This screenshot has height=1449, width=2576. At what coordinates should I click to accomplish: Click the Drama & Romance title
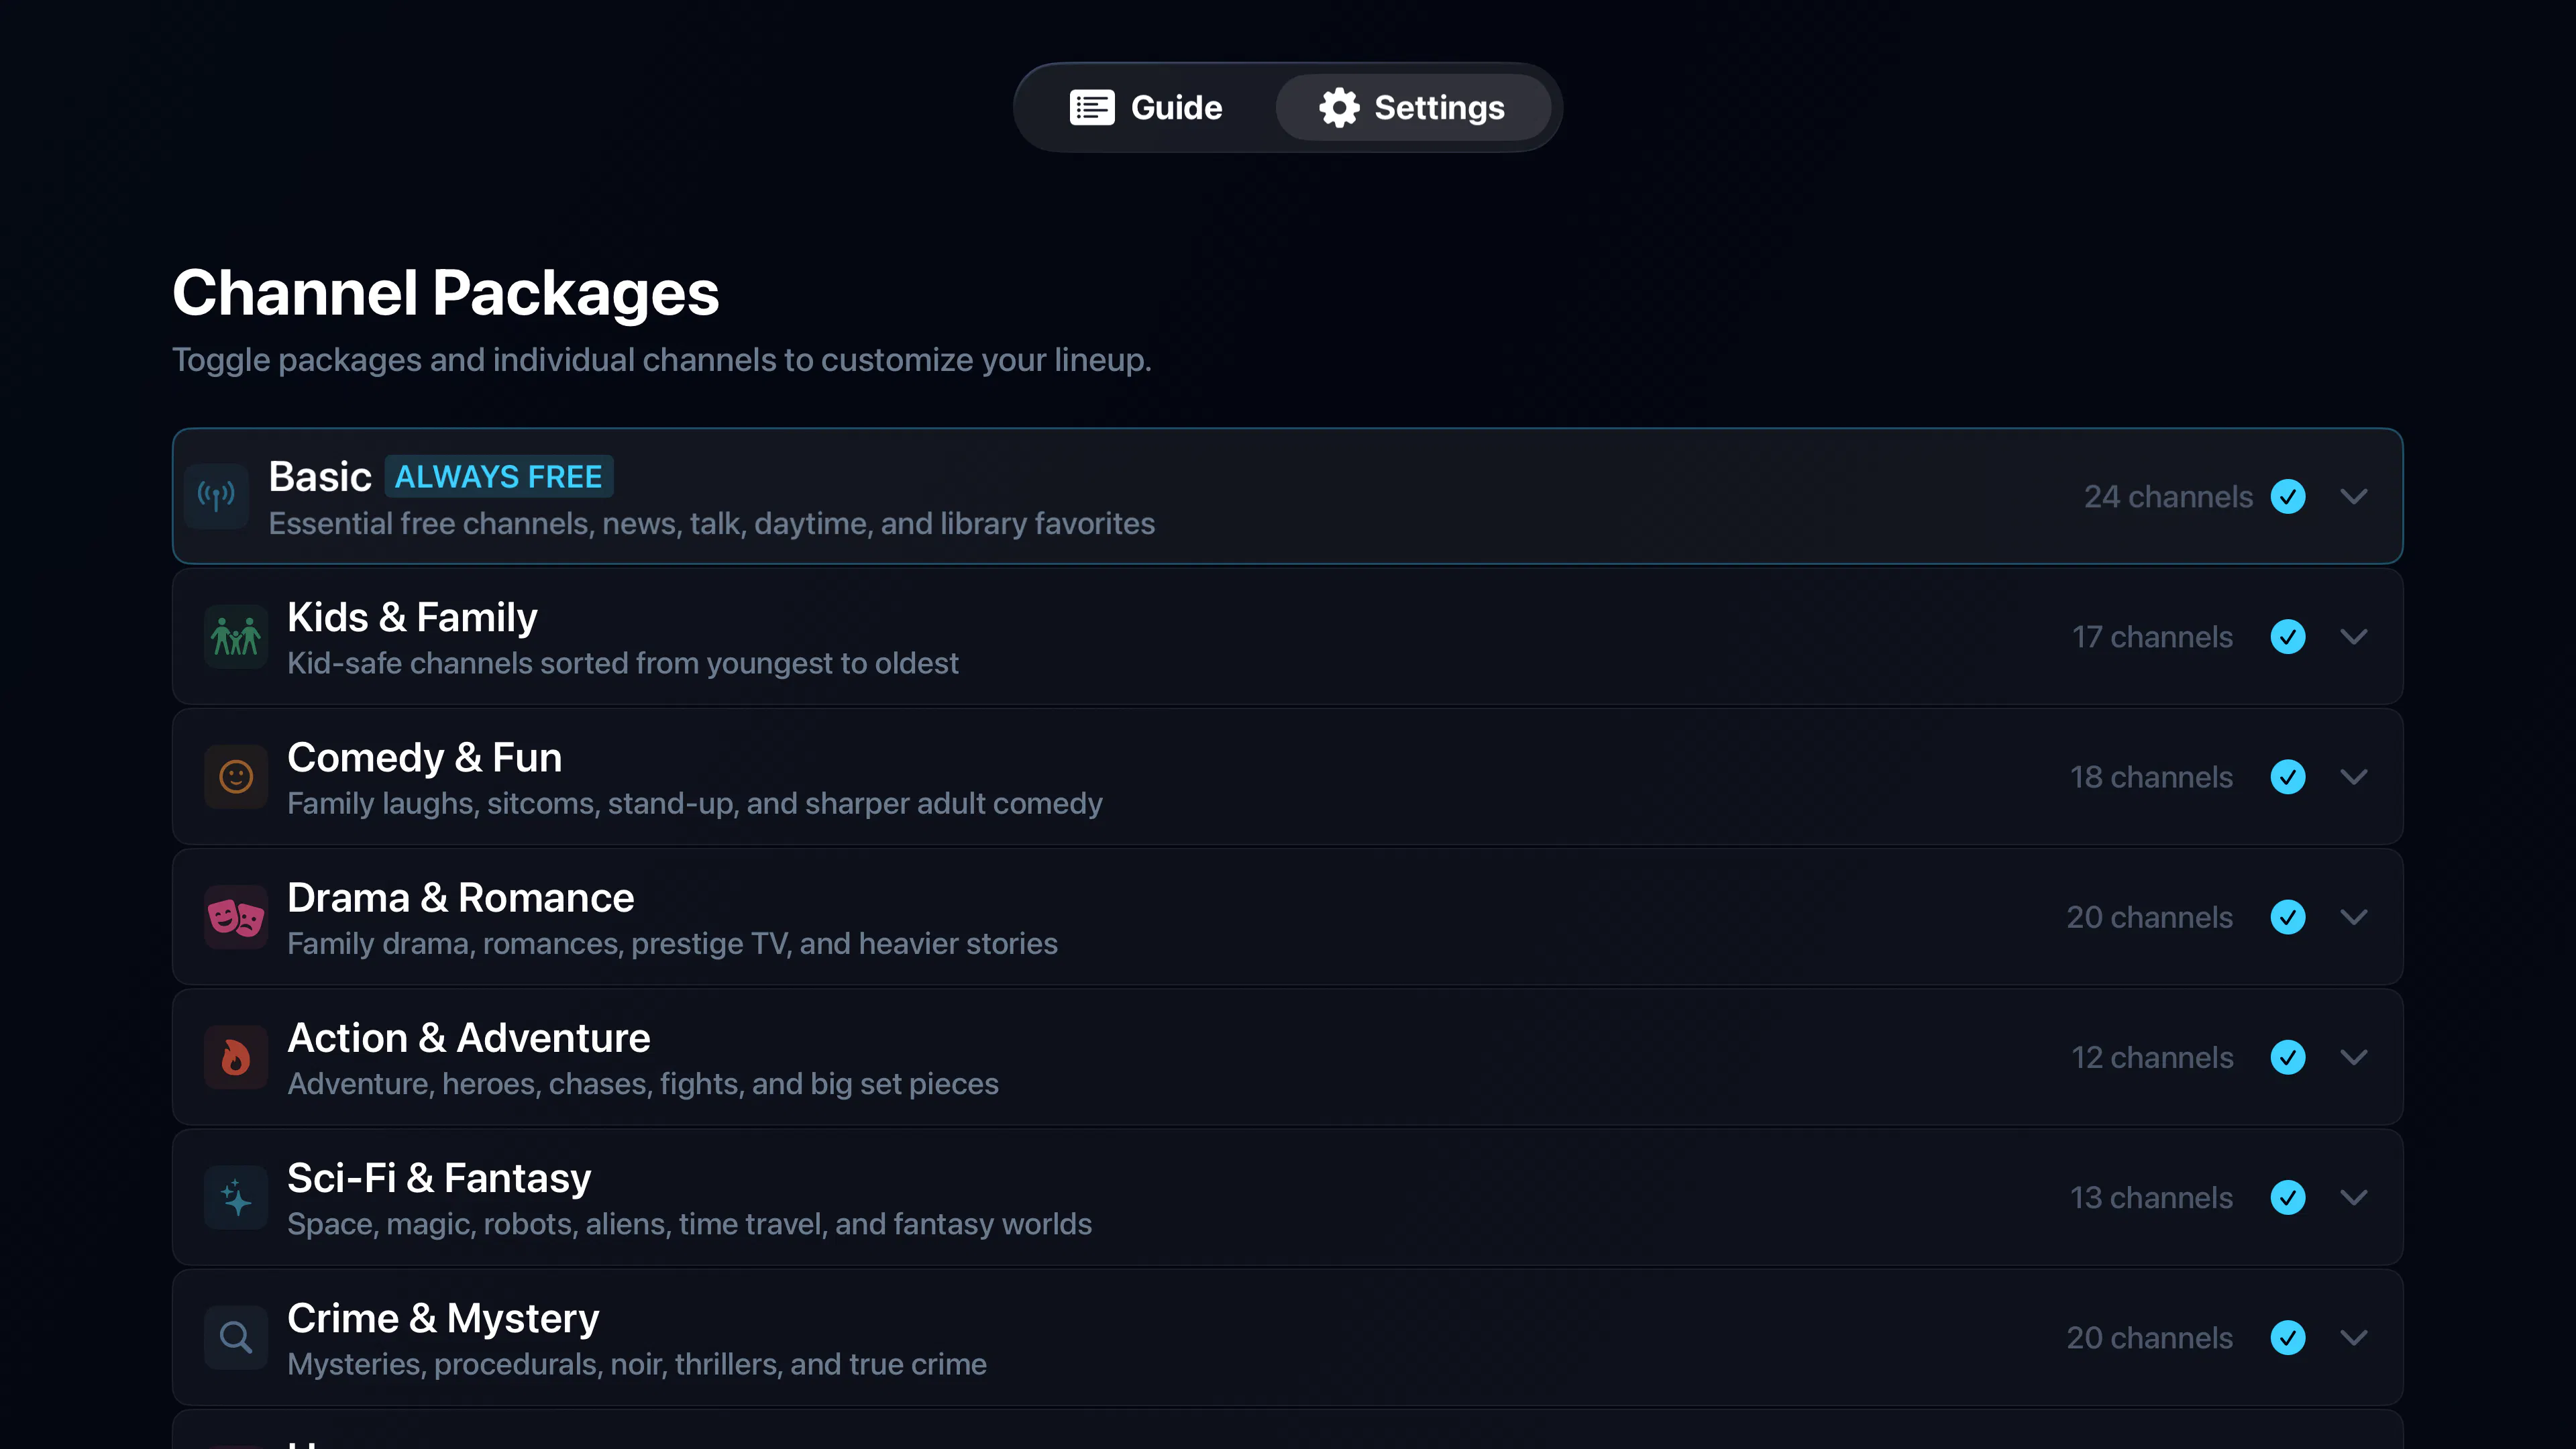tap(460, 897)
